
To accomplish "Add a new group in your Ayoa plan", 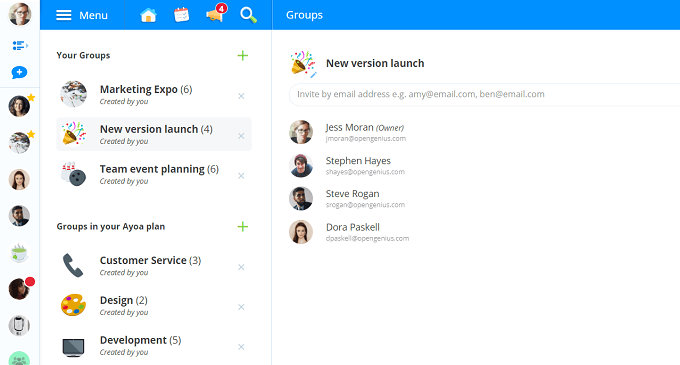I will [x=243, y=227].
